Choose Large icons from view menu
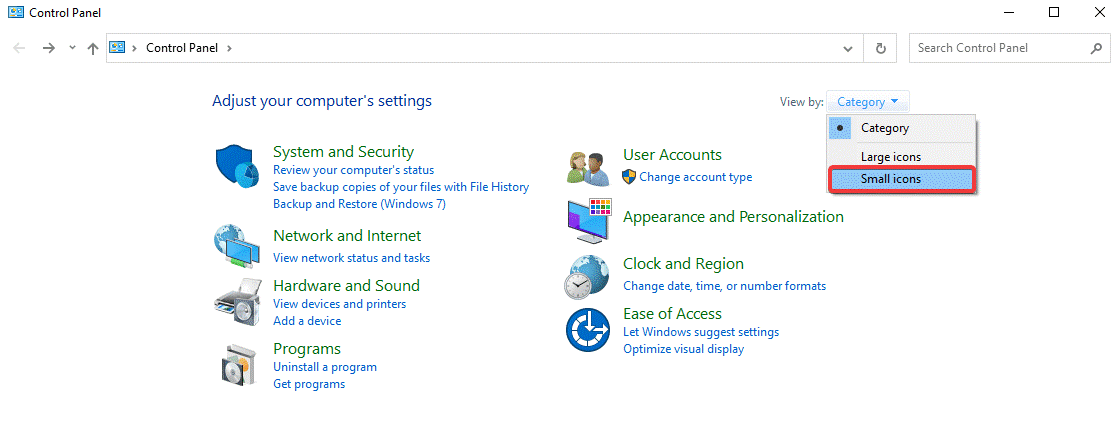The width and height of the screenshot is (1114, 434). (890, 157)
